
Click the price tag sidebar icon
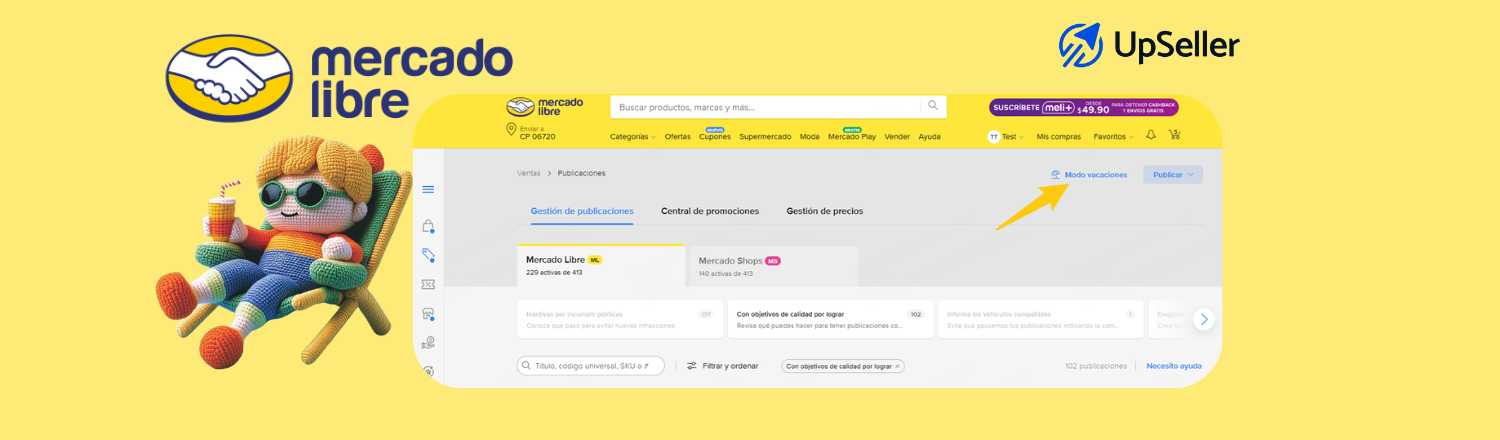[428, 255]
